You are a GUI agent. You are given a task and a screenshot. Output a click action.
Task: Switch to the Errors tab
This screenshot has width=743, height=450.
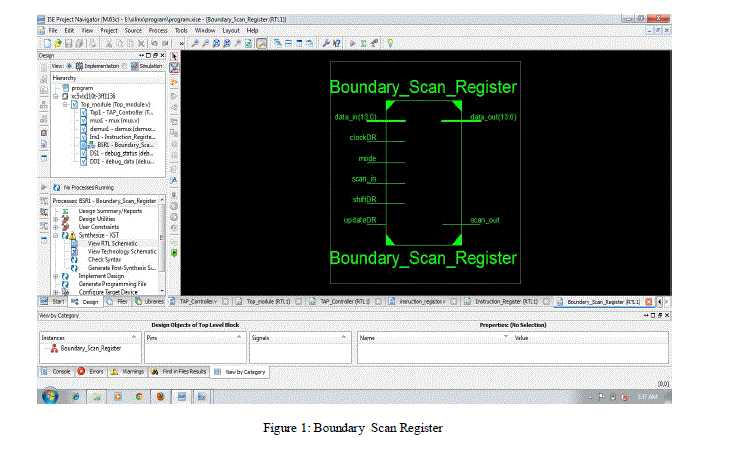[x=90, y=371]
